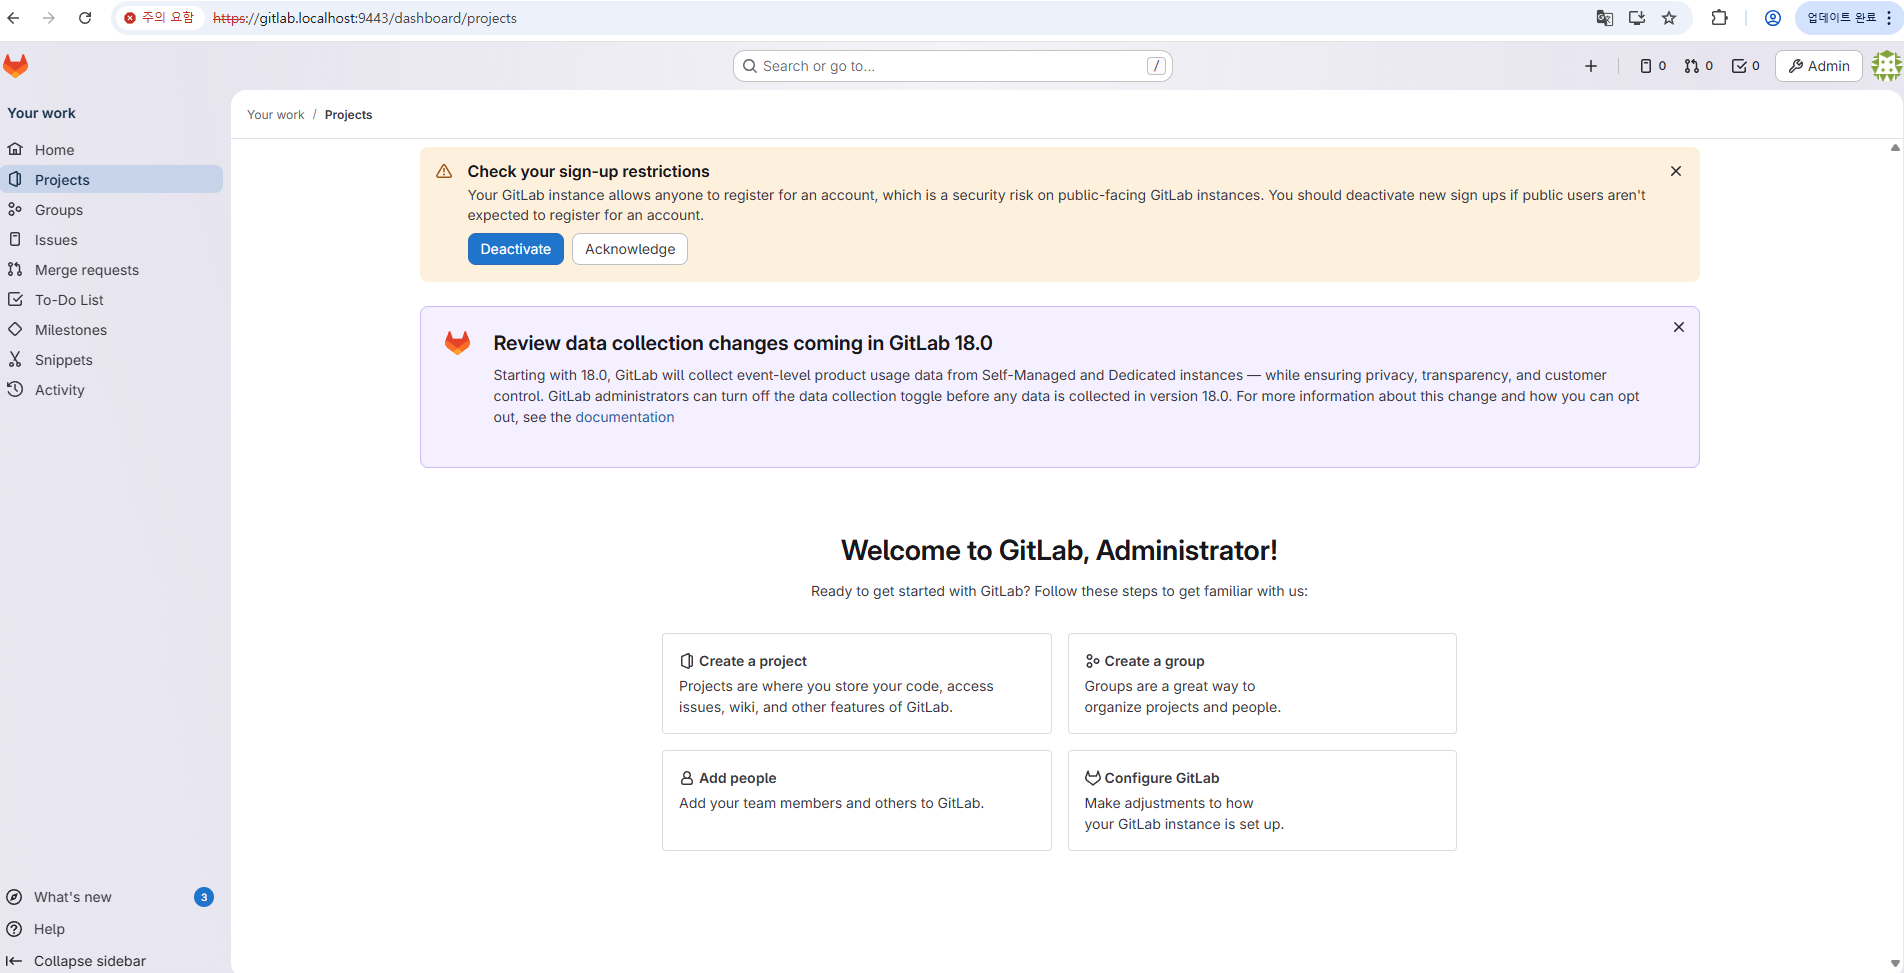Click Your work breadcrumb link
1904x973 pixels.
tap(276, 115)
